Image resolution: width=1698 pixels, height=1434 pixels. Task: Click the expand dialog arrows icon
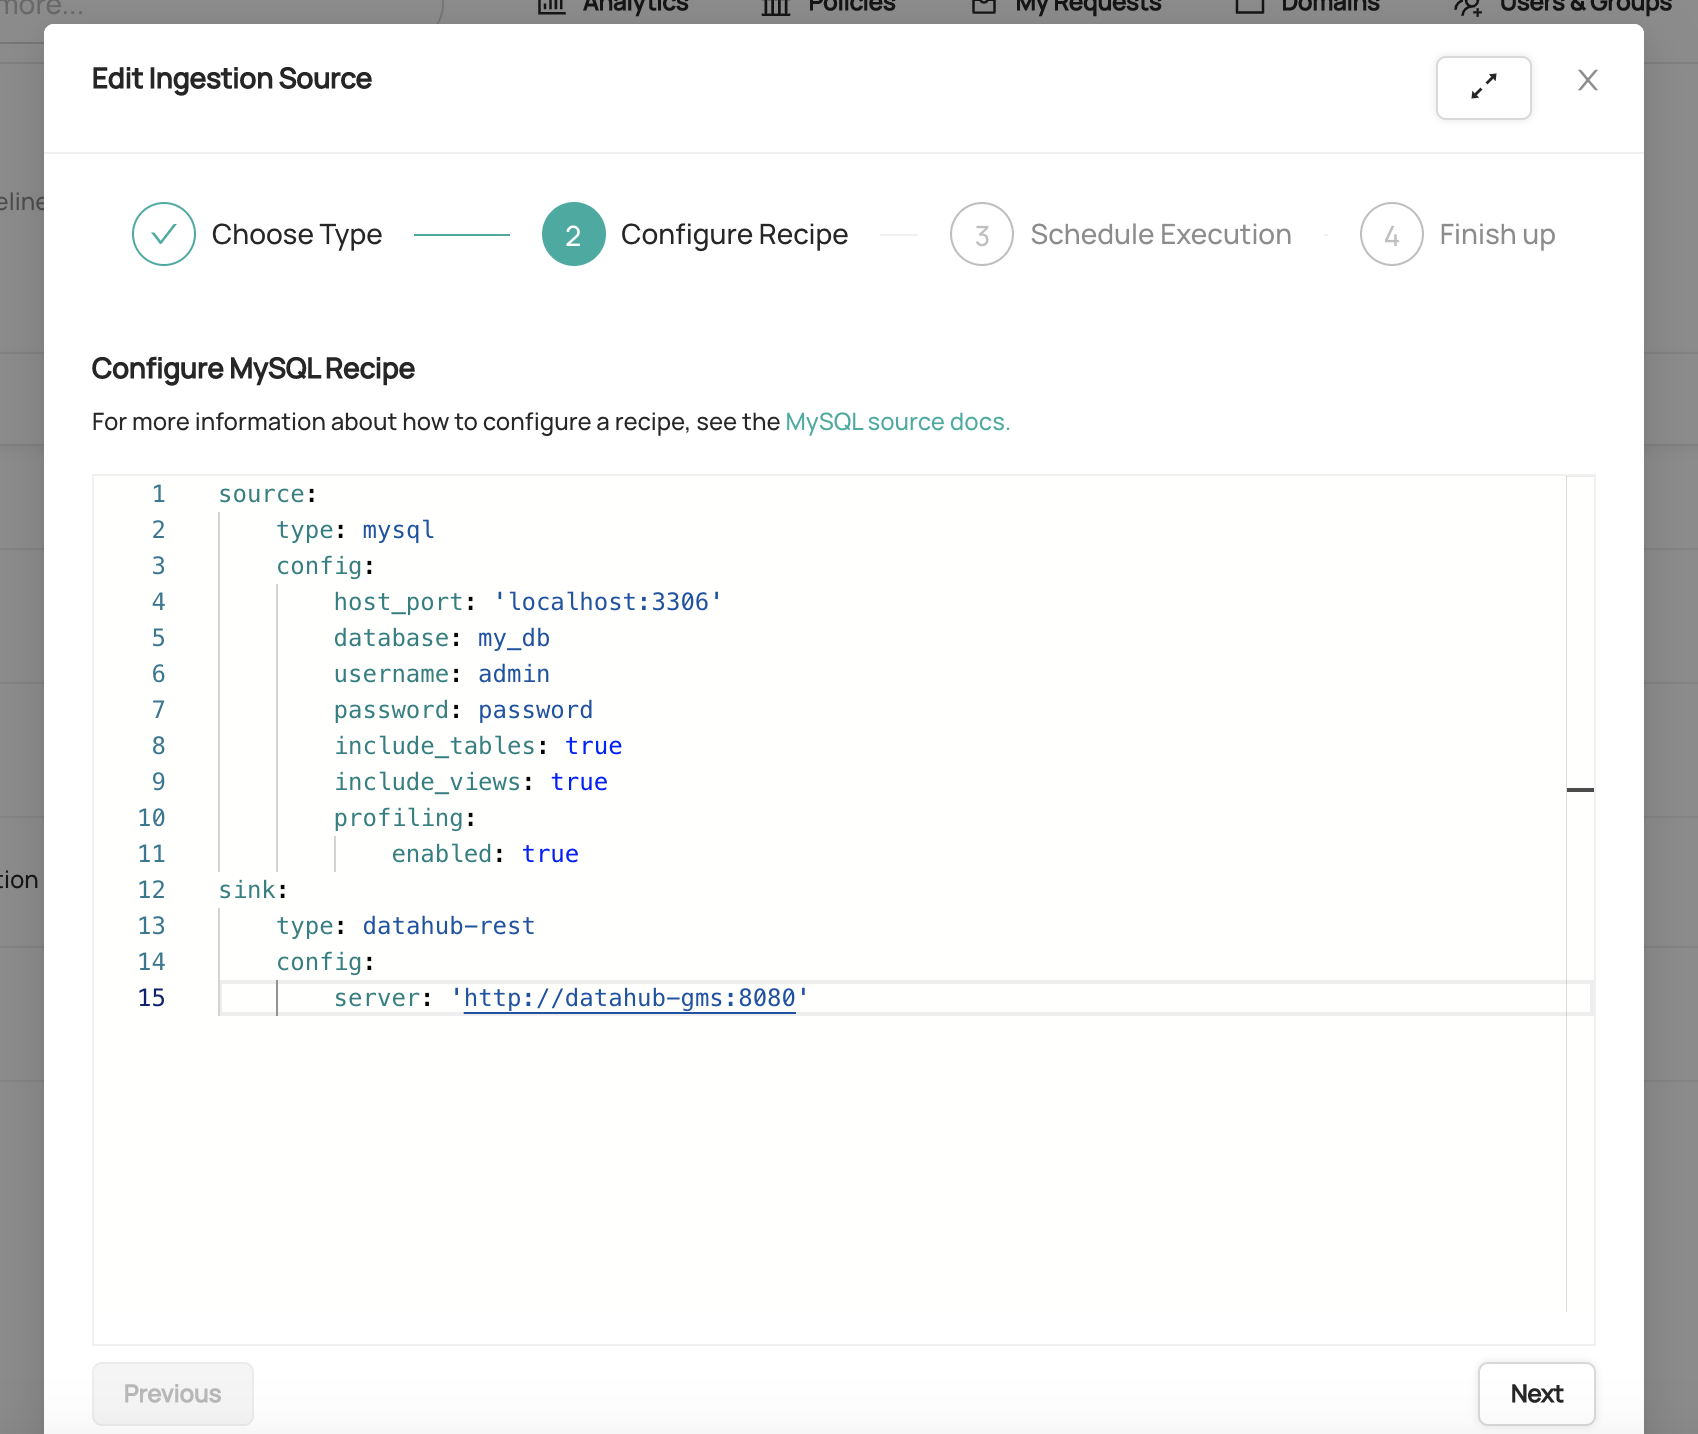coord(1483,87)
